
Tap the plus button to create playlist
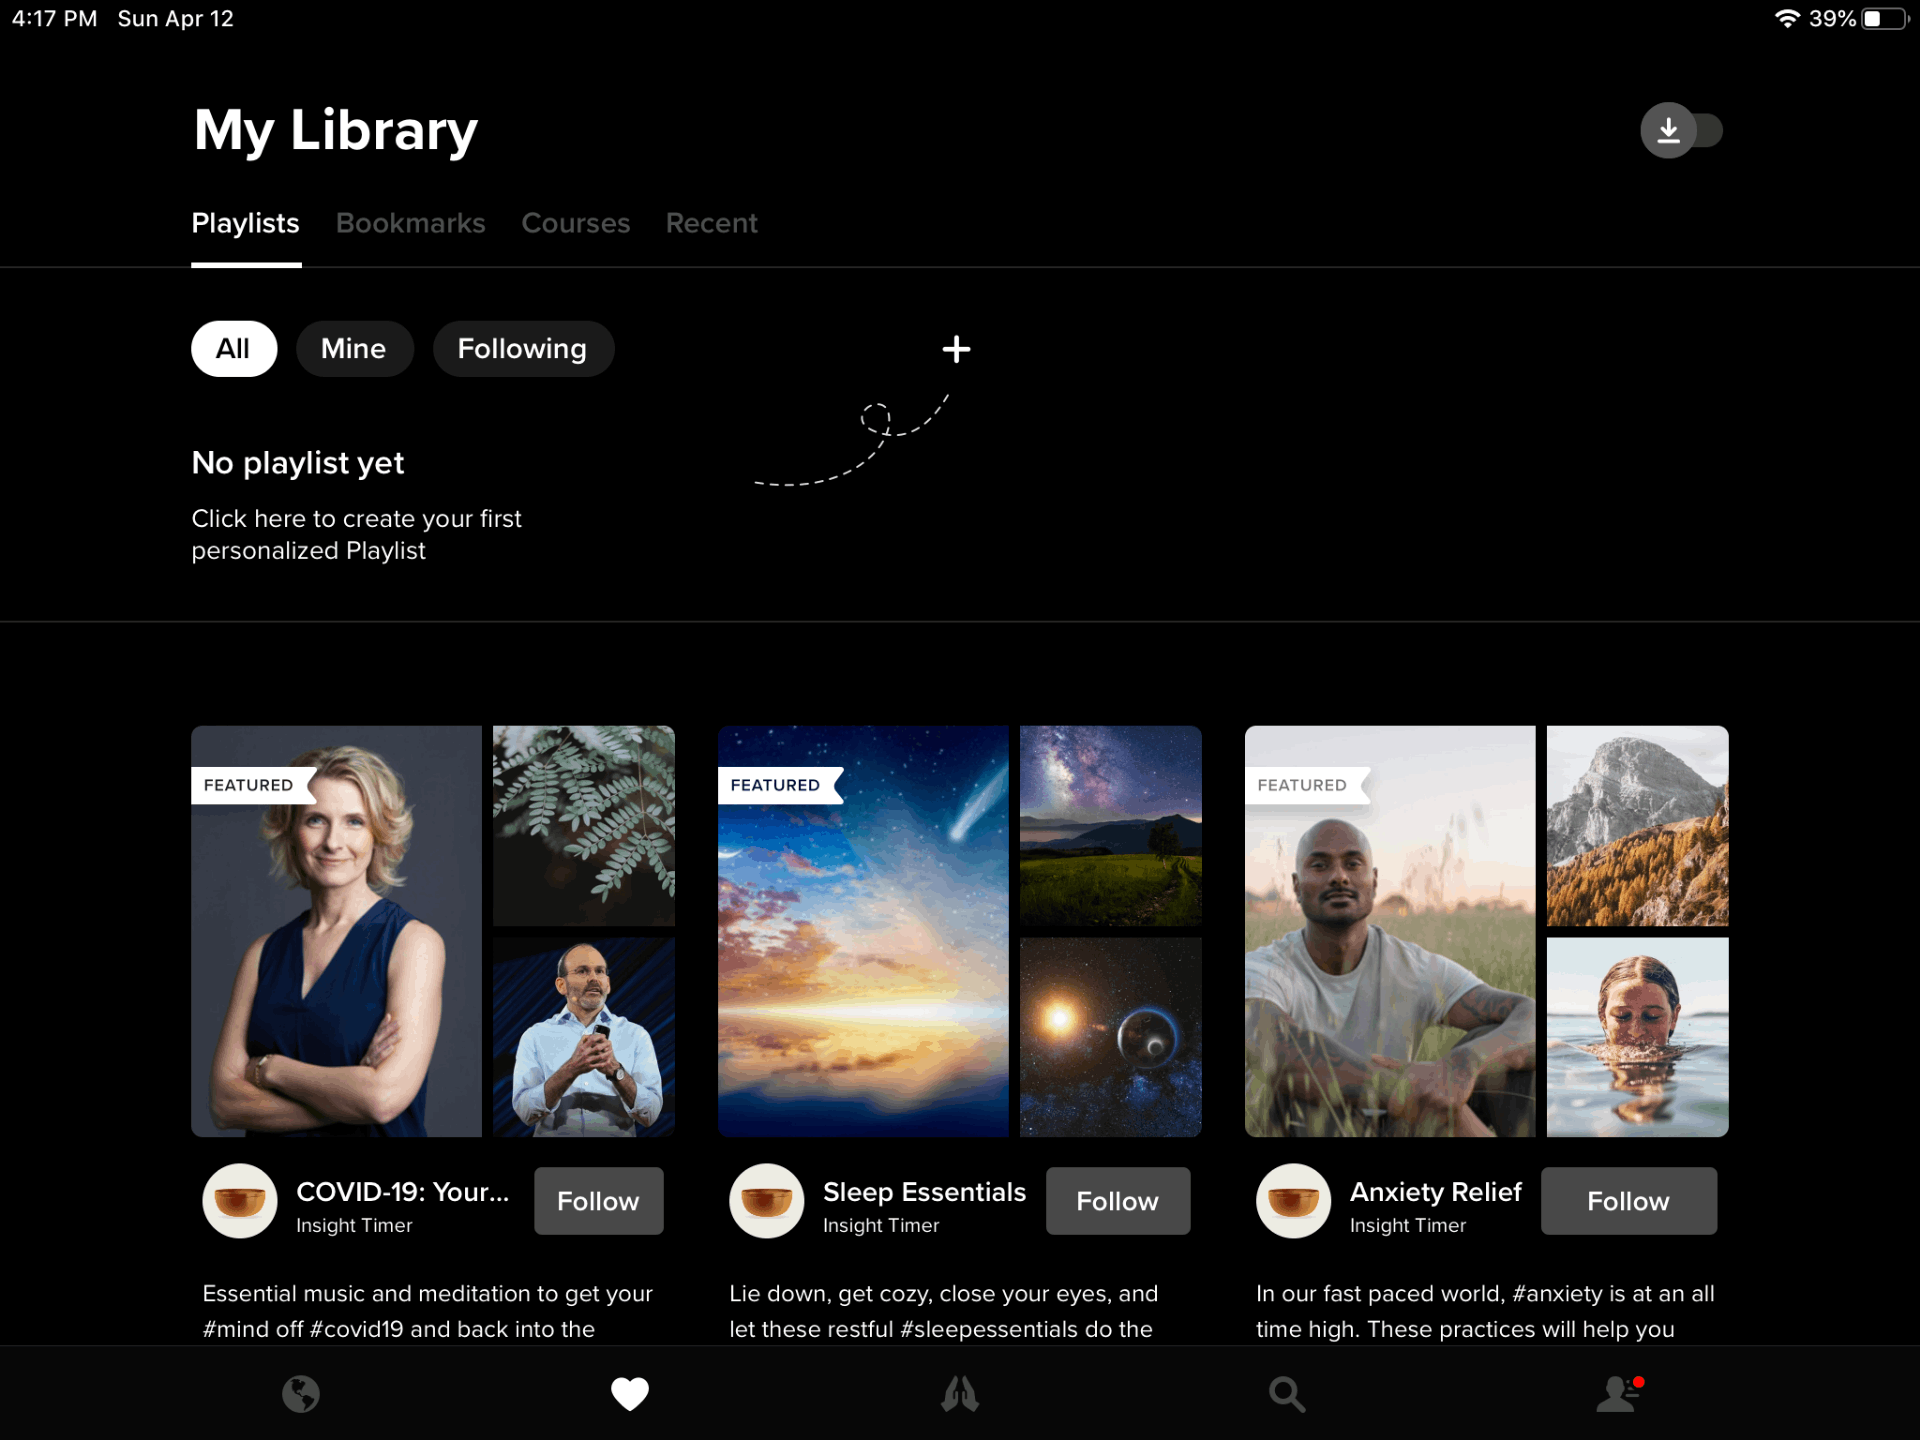(957, 348)
